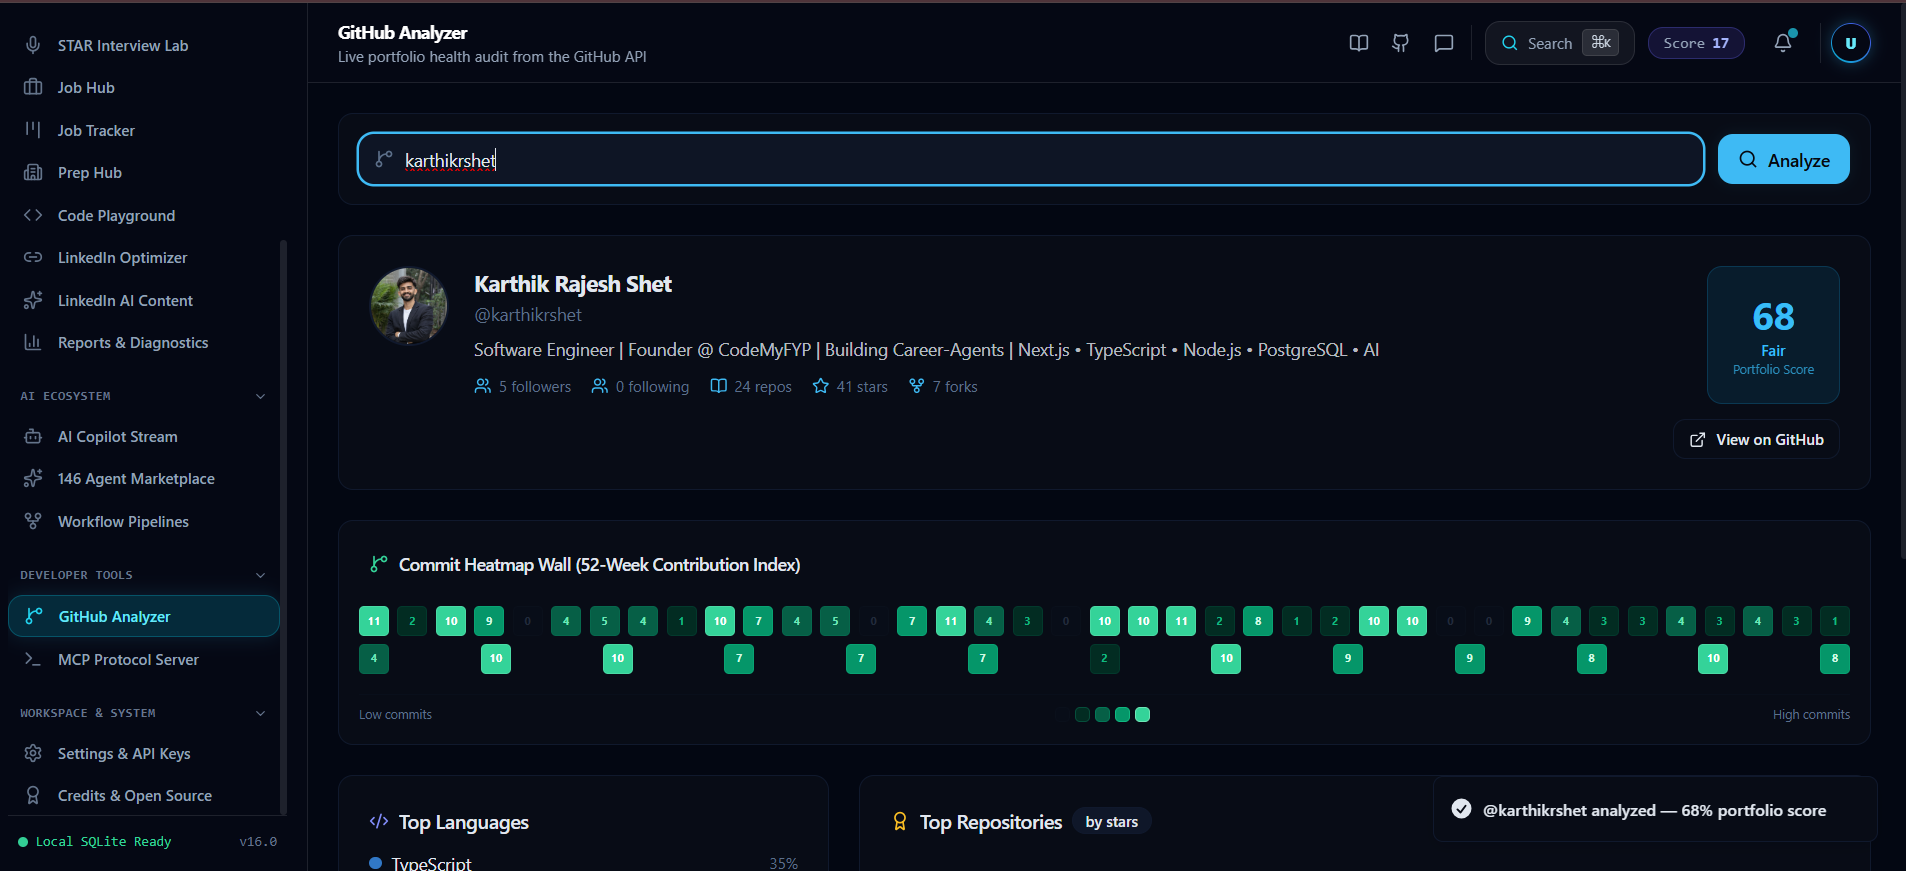Focus the GitHub username input field

point(1031,159)
